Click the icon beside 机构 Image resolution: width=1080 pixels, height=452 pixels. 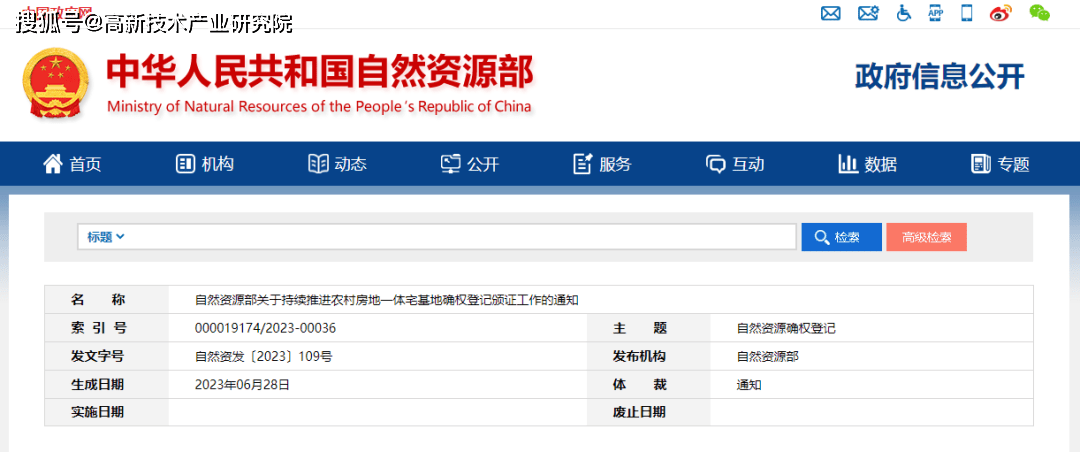(186, 164)
